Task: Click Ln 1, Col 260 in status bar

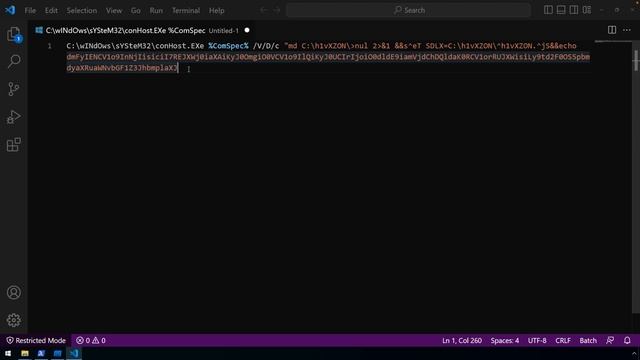Action: (x=462, y=340)
